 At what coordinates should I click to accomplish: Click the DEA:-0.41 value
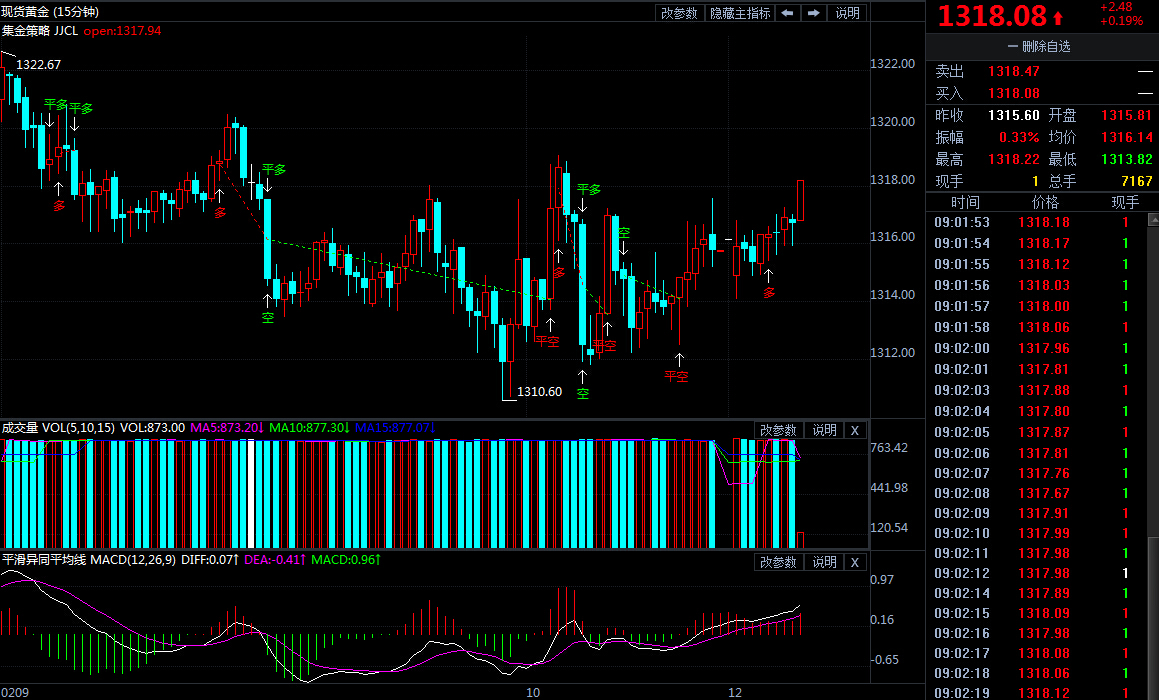click(x=275, y=560)
